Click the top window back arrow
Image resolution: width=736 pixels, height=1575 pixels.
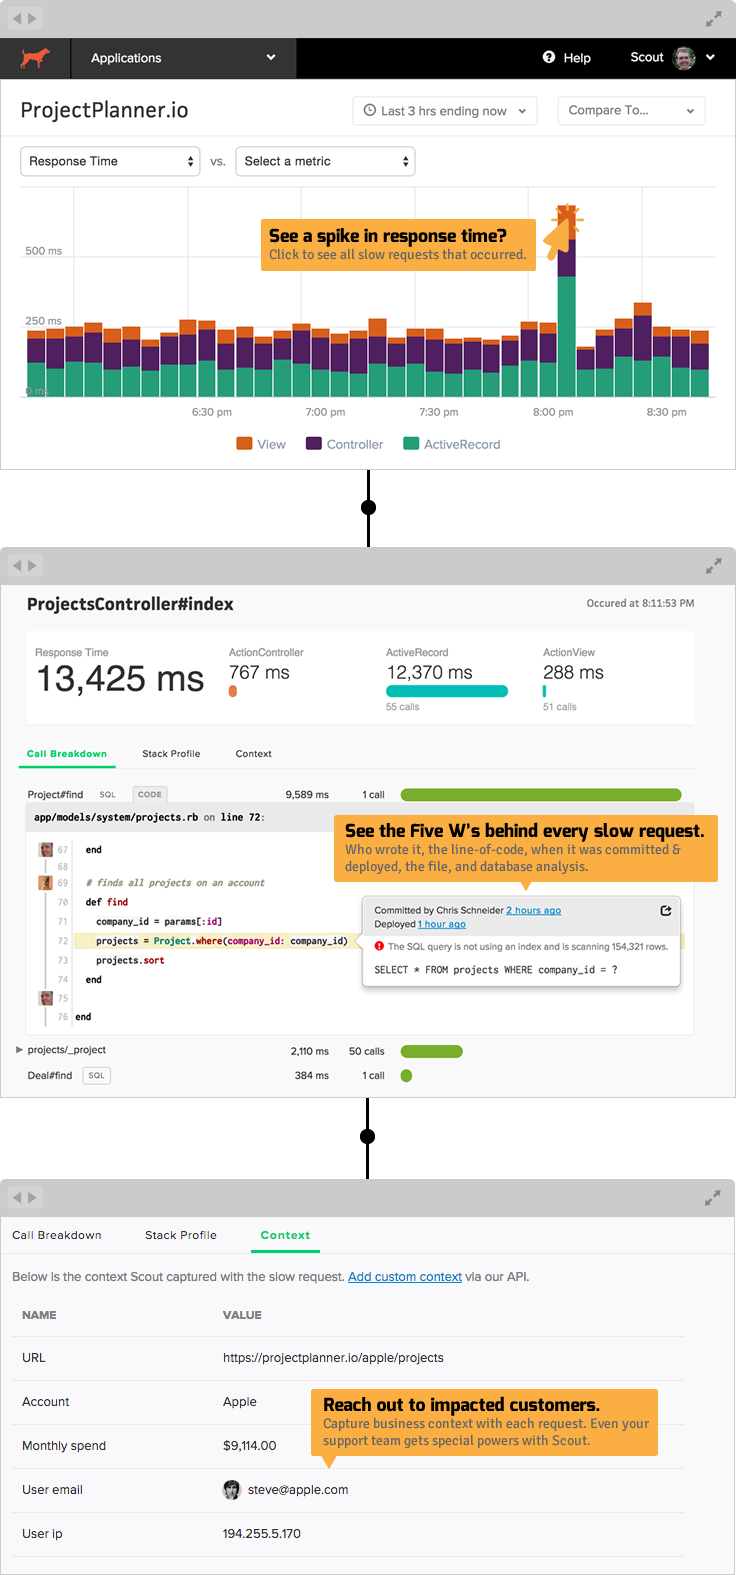18,19
